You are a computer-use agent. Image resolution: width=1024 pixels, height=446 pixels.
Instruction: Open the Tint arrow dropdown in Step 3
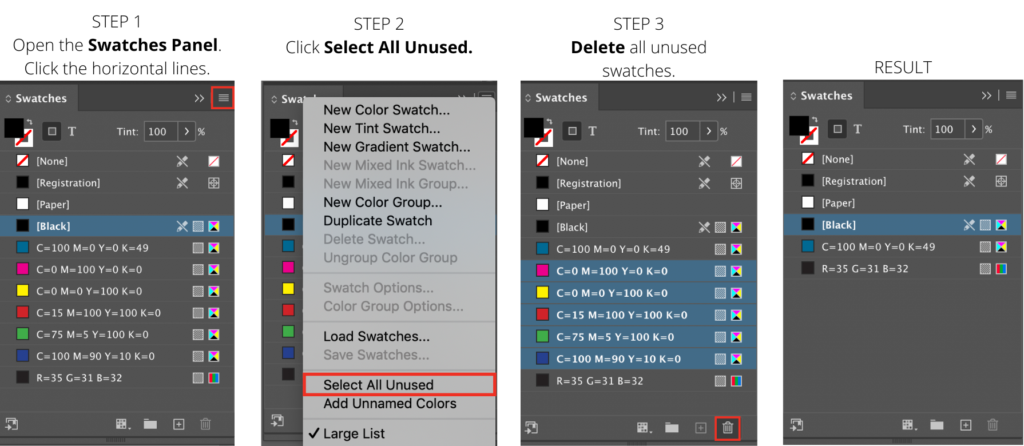710,131
